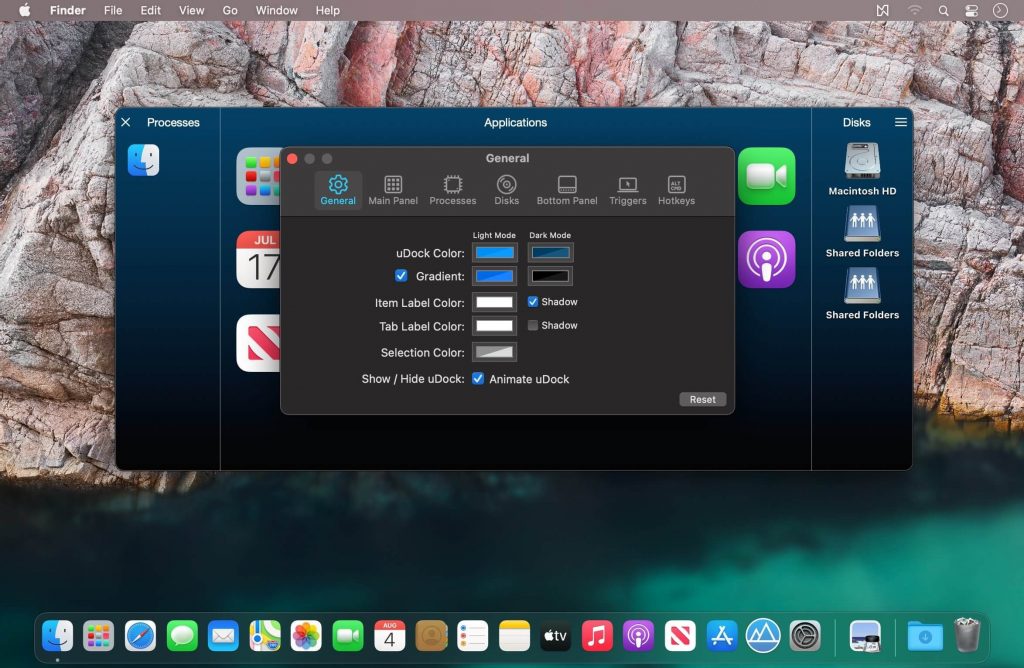This screenshot has height=668, width=1024.
Task: Launch FaceTime from the Applications panel
Action: (767, 175)
